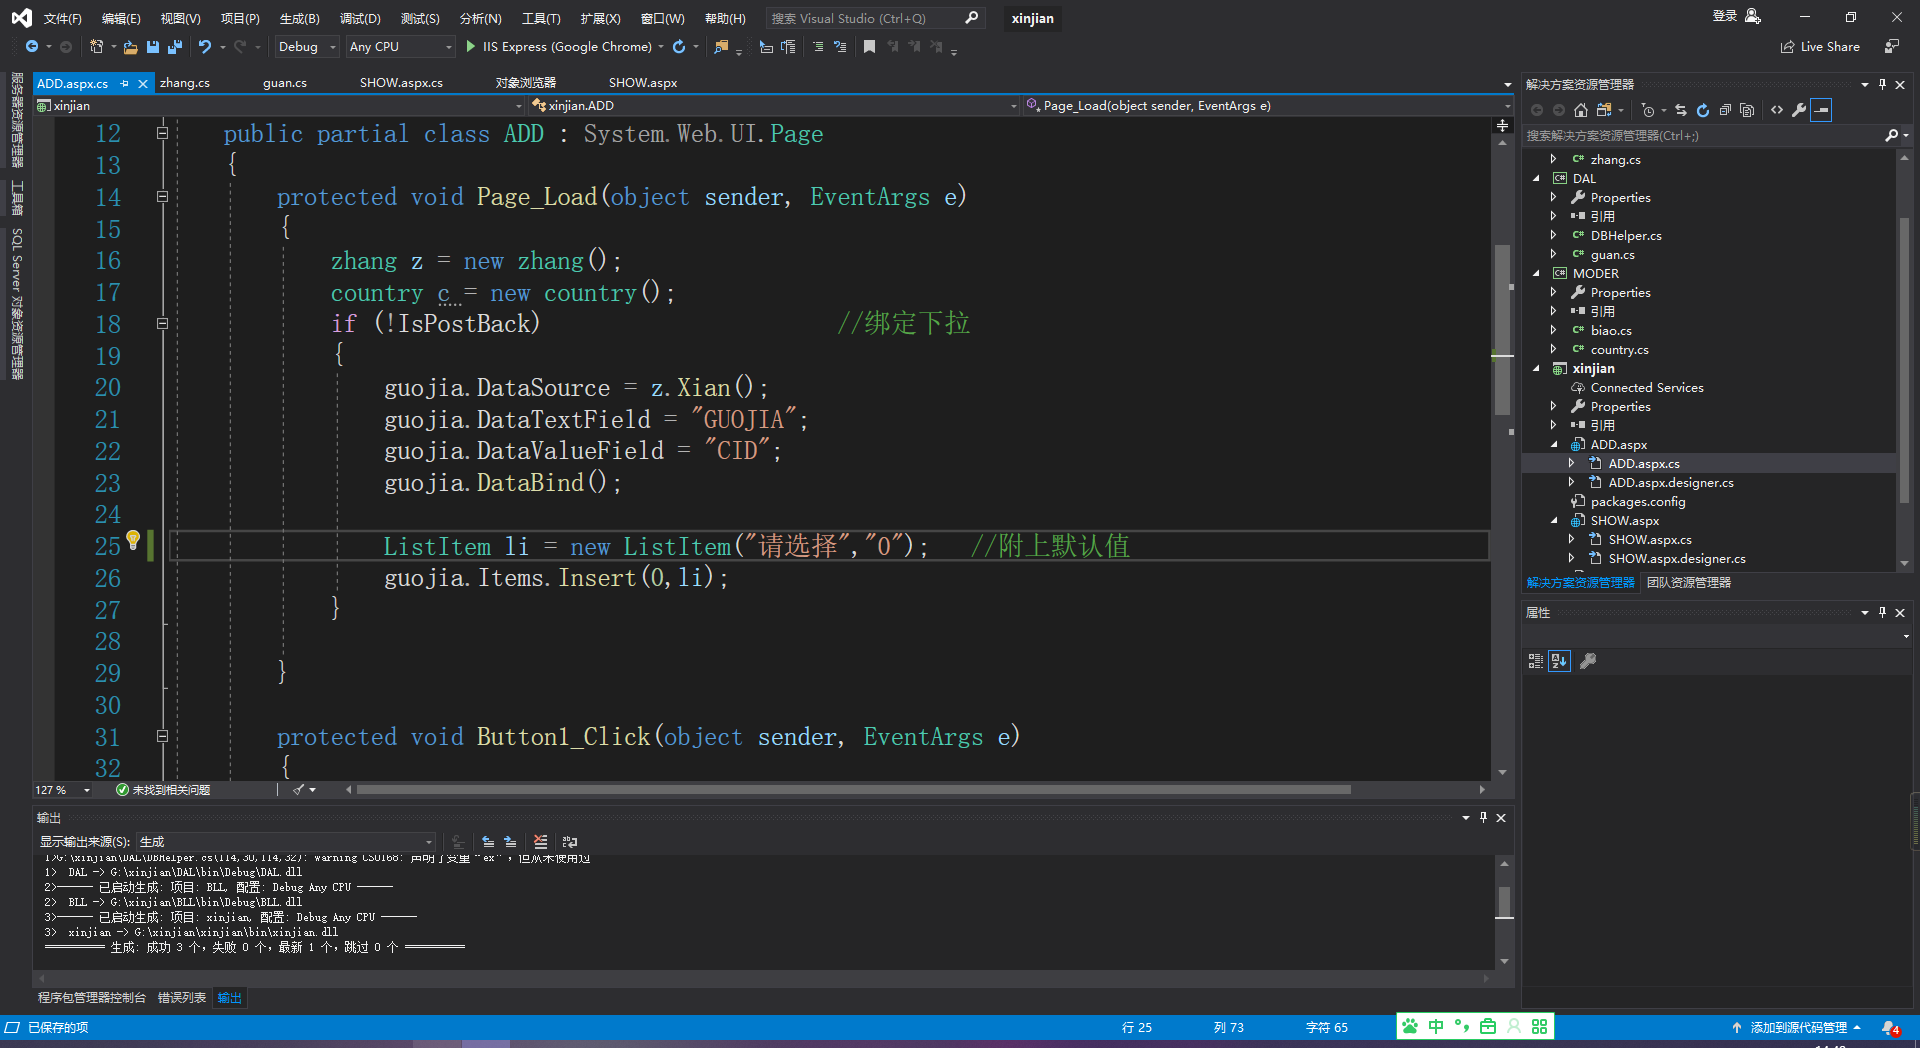Click the Visual Studio search box
This screenshot has height=1048, width=1920.
pyautogui.click(x=875, y=19)
